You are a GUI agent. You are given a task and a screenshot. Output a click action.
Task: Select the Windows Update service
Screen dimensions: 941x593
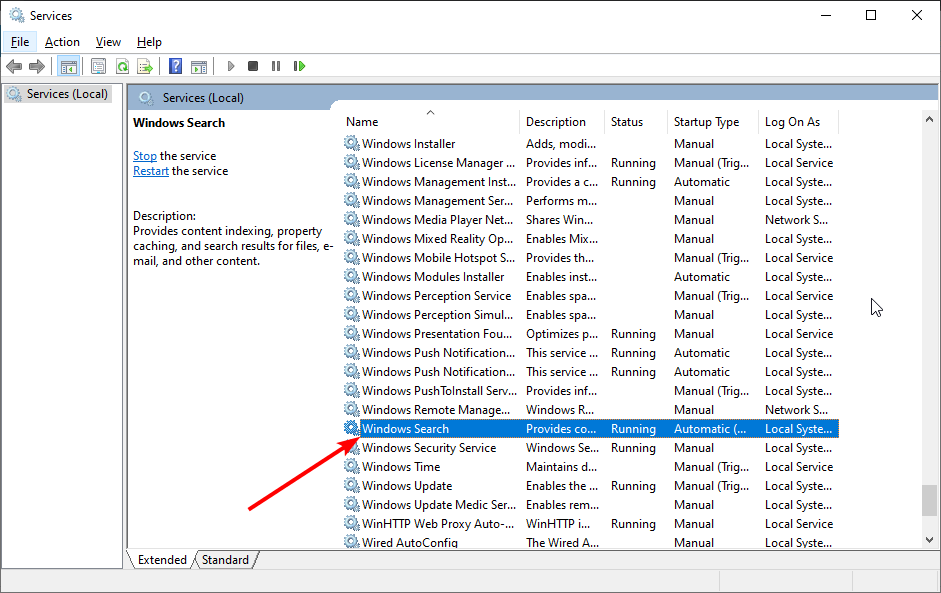410,485
